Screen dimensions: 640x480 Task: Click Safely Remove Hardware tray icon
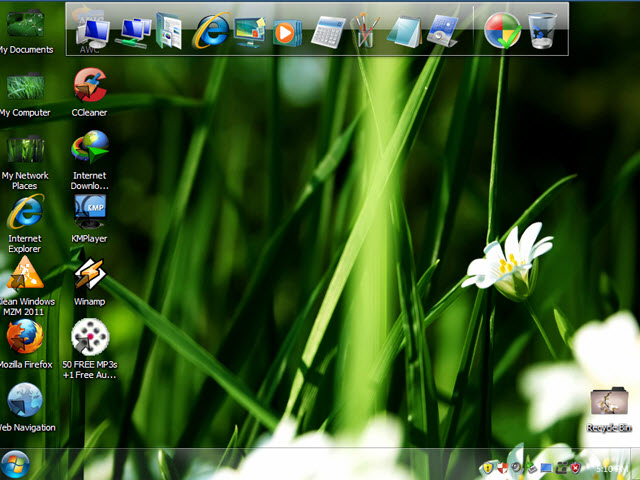click(x=531, y=468)
